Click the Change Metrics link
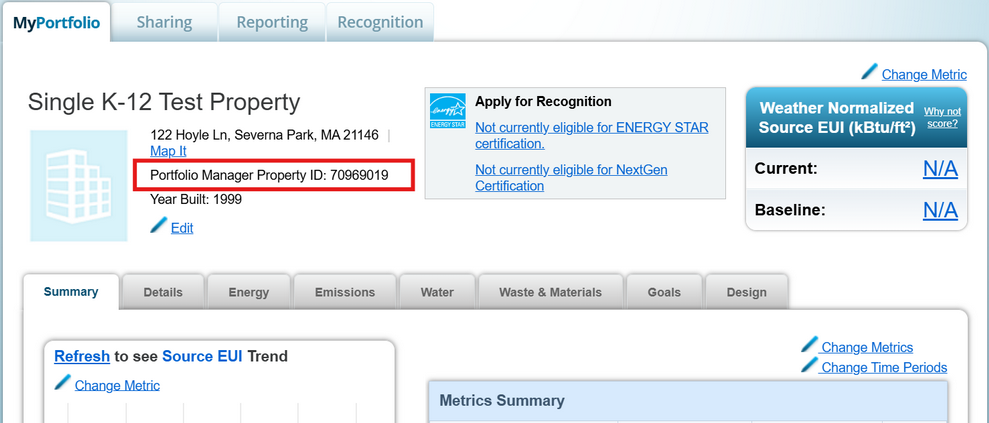989x423 pixels. click(867, 348)
